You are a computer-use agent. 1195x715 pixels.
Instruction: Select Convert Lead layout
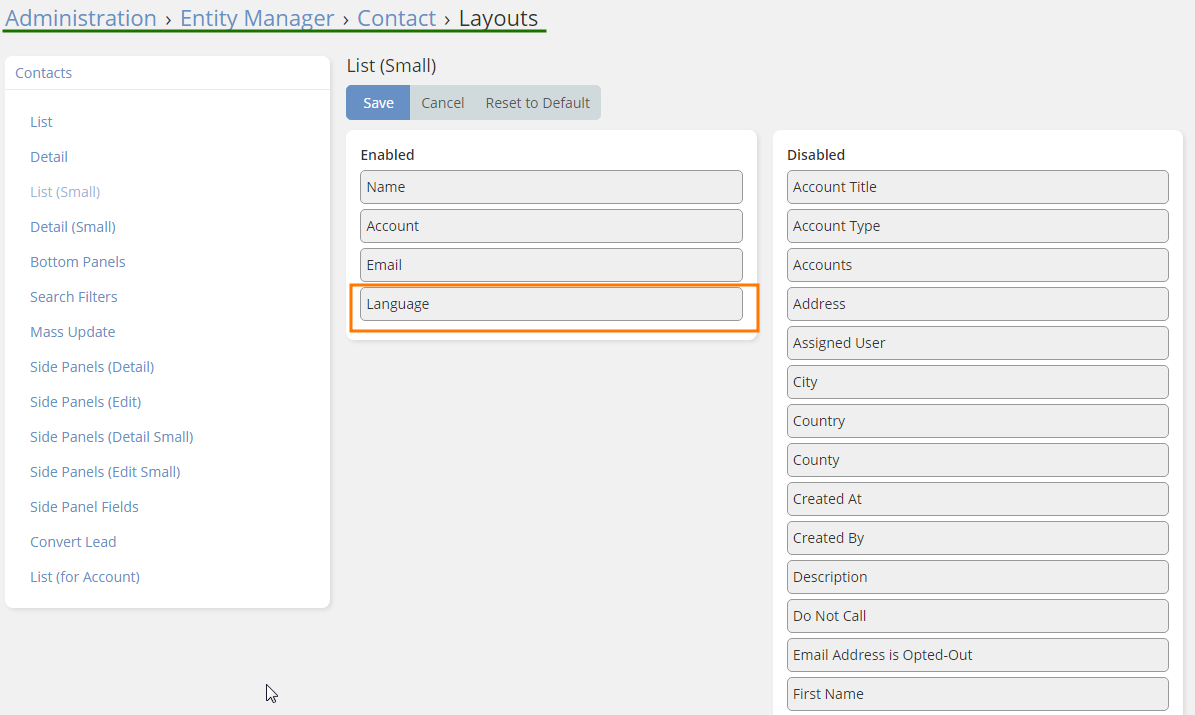pos(73,542)
